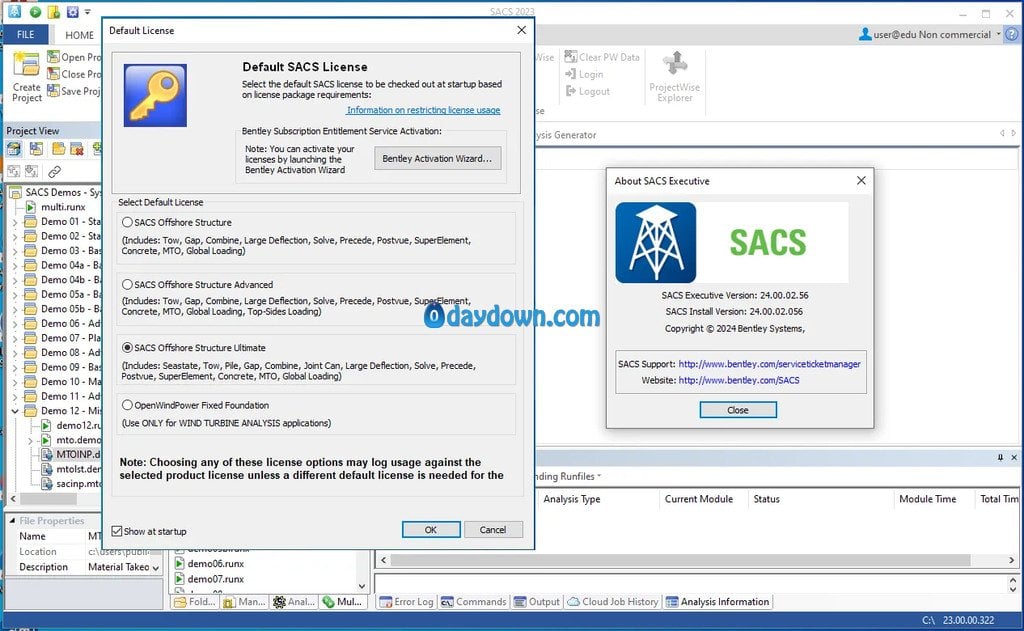Image resolution: width=1024 pixels, height=631 pixels.
Task: Expand the Demo 06 folder
Action: [x=14, y=323]
